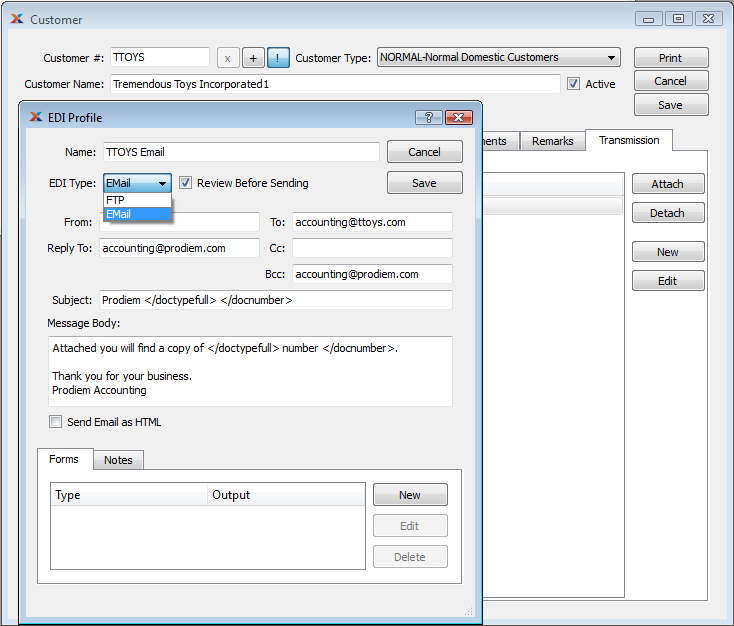Image resolution: width=734 pixels, height=626 pixels.
Task: Save the EDI Profile
Action: coord(424,183)
